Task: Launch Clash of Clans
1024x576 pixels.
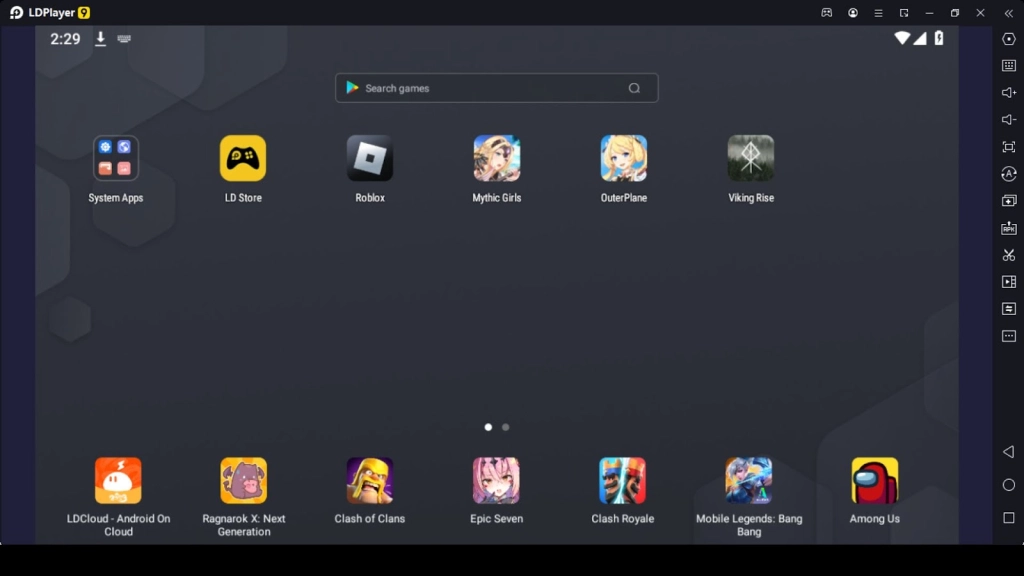Action: 370,481
